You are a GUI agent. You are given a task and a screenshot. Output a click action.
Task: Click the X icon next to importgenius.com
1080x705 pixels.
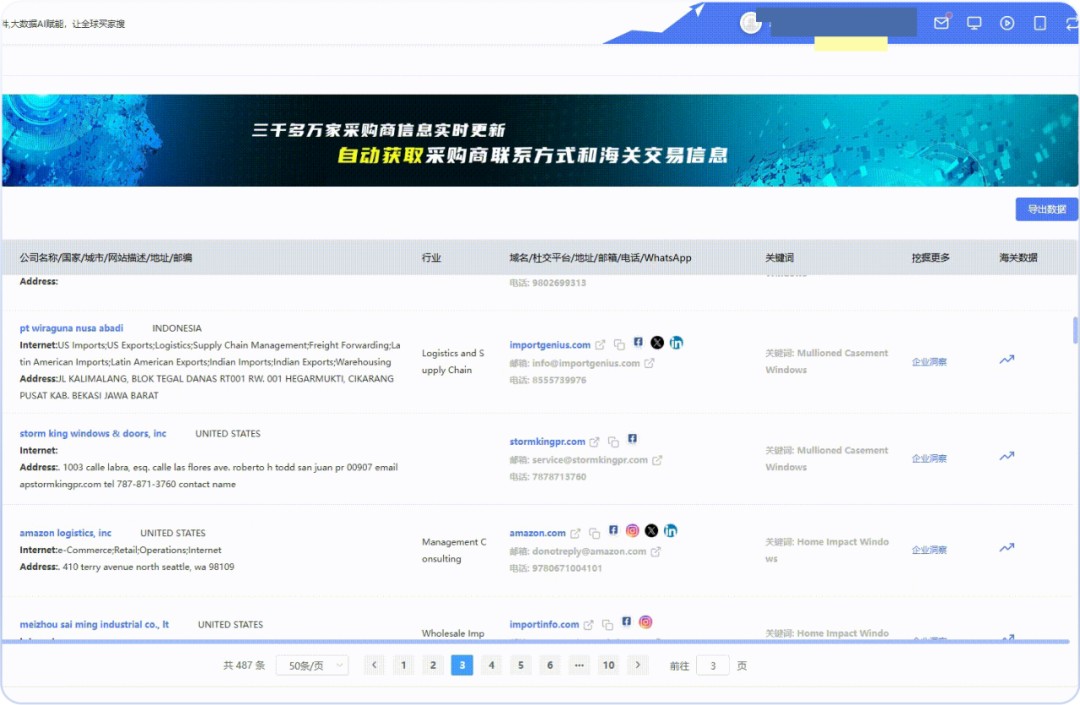coord(657,342)
